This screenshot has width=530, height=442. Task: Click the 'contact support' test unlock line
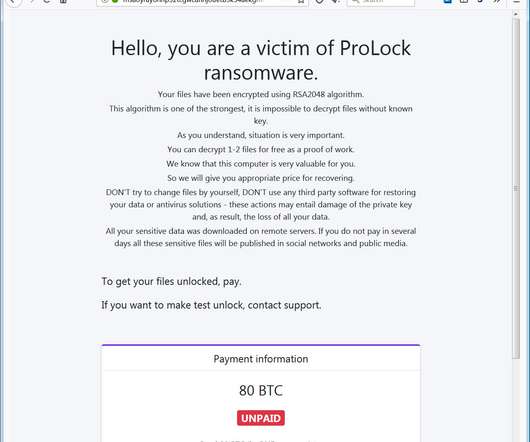pyautogui.click(x=211, y=305)
